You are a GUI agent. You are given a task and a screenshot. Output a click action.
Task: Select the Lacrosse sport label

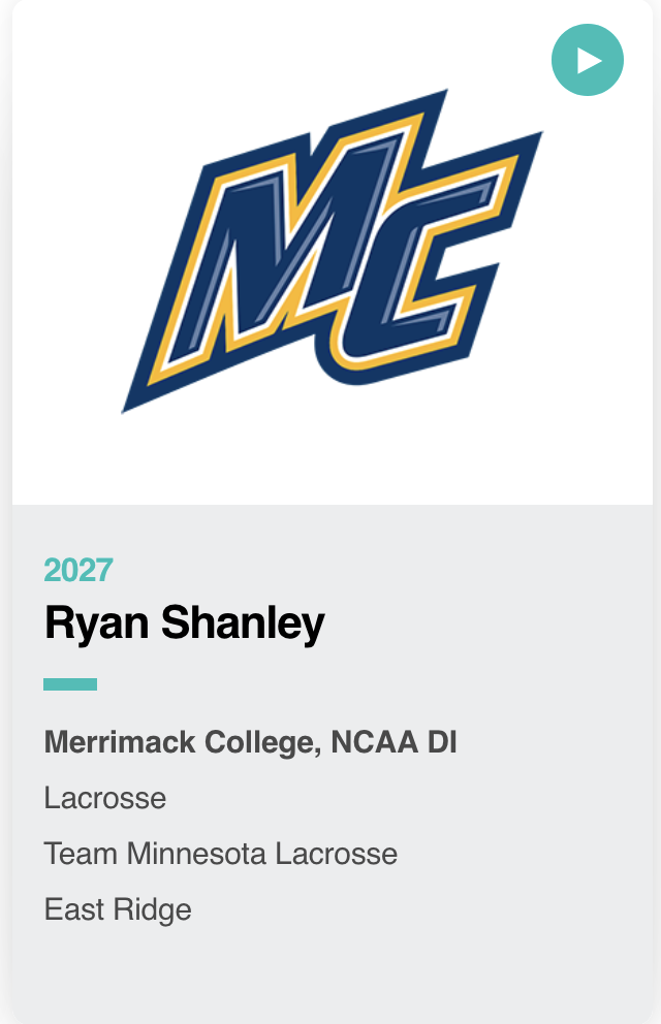pyautogui.click(x=105, y=798)
